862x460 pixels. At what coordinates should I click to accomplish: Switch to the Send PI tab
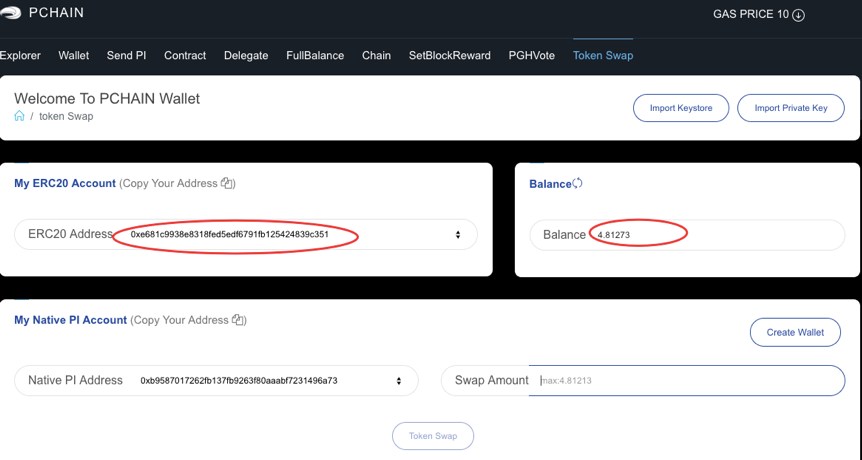pos(126,56)
